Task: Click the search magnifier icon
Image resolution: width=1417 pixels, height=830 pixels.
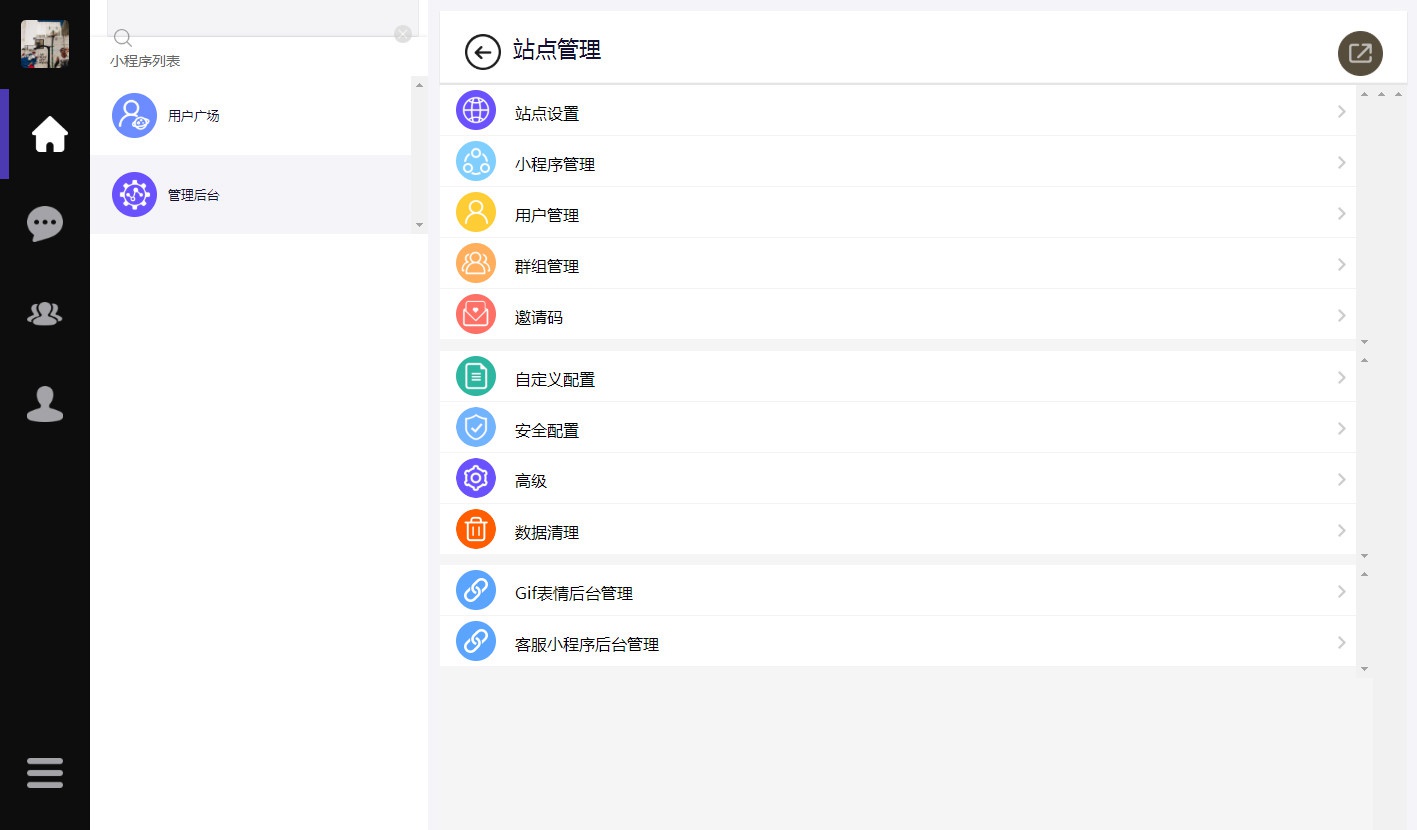Action: coord(123,38)
